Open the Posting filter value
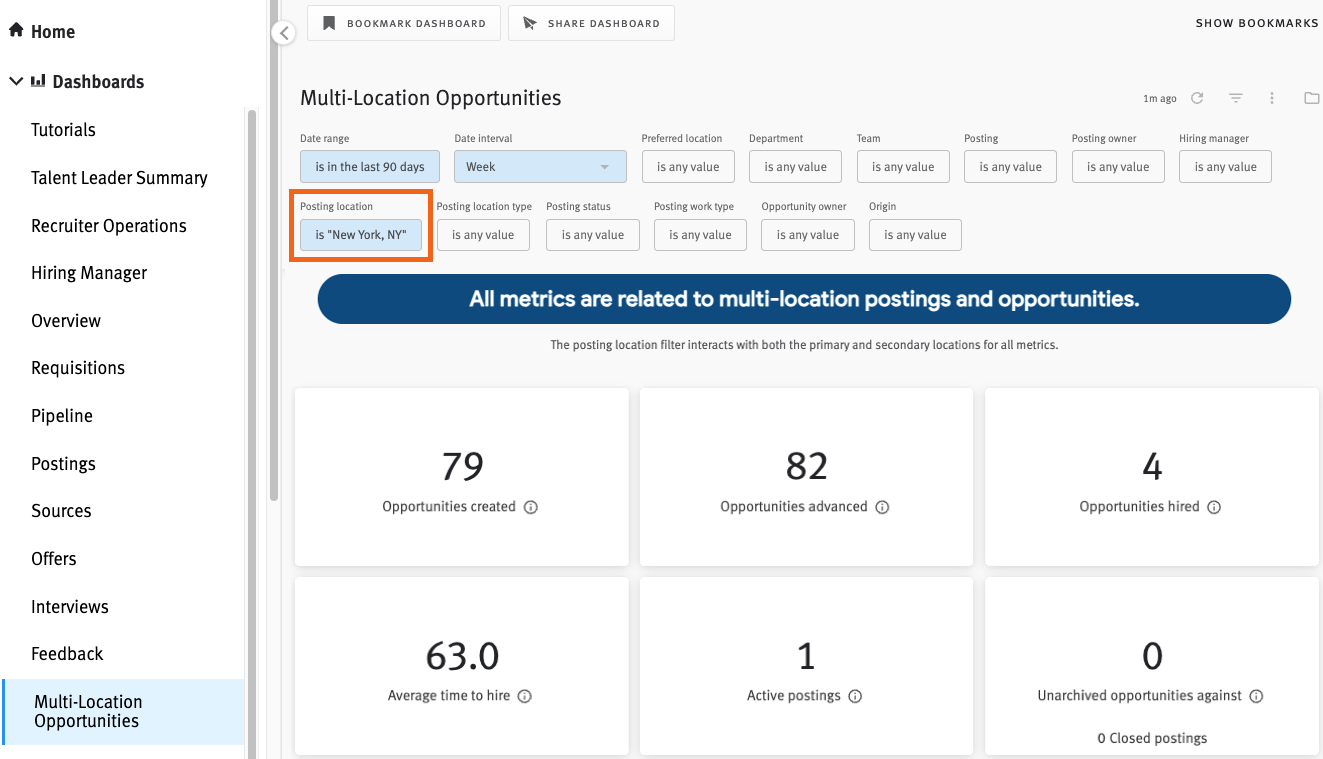 pos(1010,167)
